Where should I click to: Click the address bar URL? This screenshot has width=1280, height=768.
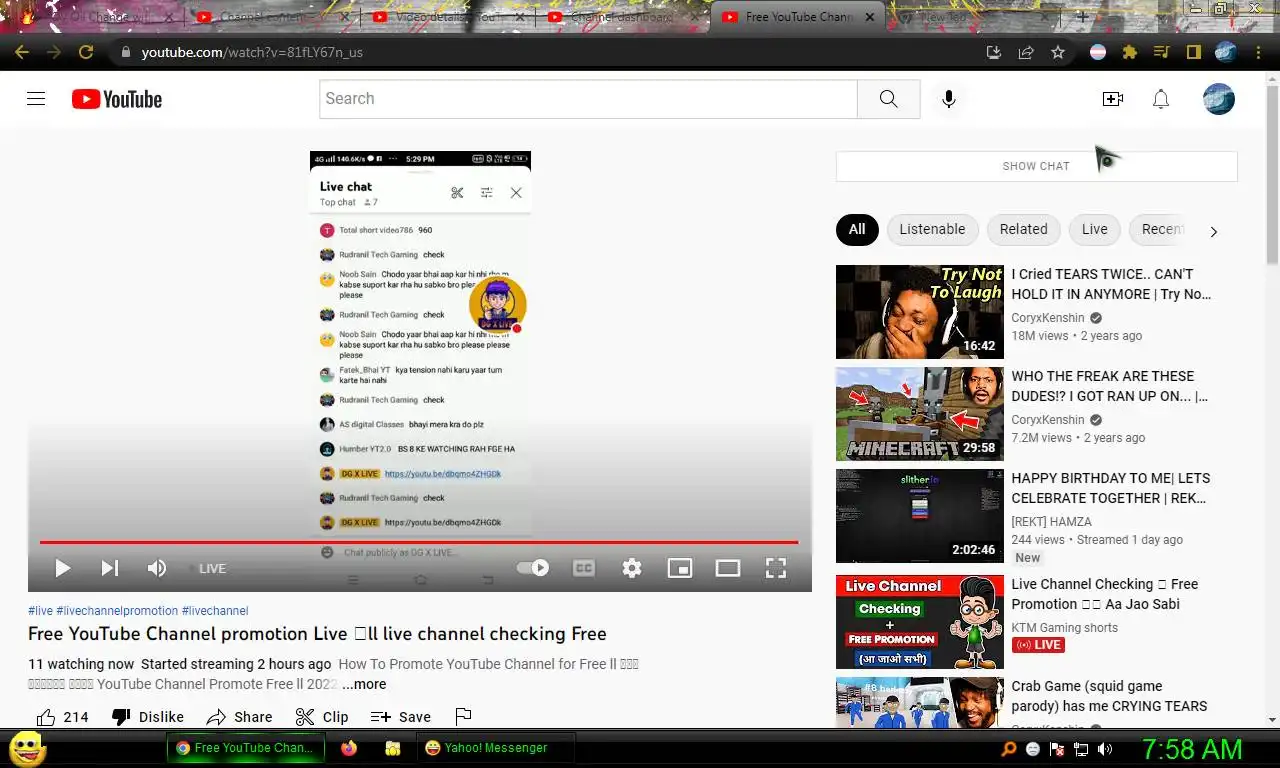(x=251, y=52)
